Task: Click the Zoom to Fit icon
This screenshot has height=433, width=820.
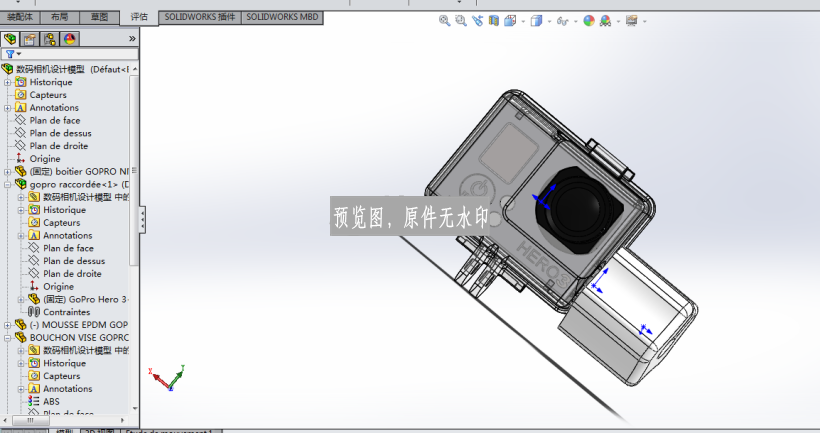Action: click(x=445, y=21)
